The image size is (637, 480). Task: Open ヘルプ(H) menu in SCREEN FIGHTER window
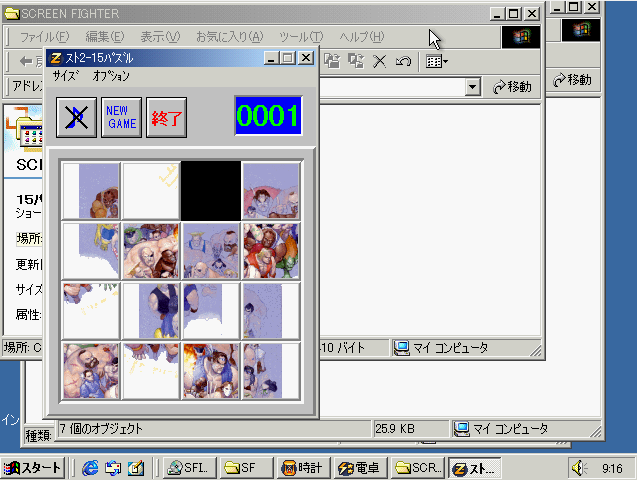click(x=362, y=37)
